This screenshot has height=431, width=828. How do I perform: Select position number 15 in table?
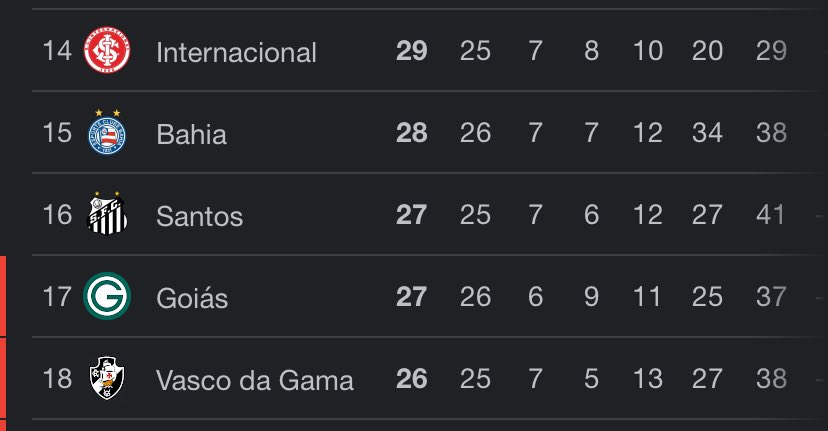pyautogui.click(x=56, y=133)
